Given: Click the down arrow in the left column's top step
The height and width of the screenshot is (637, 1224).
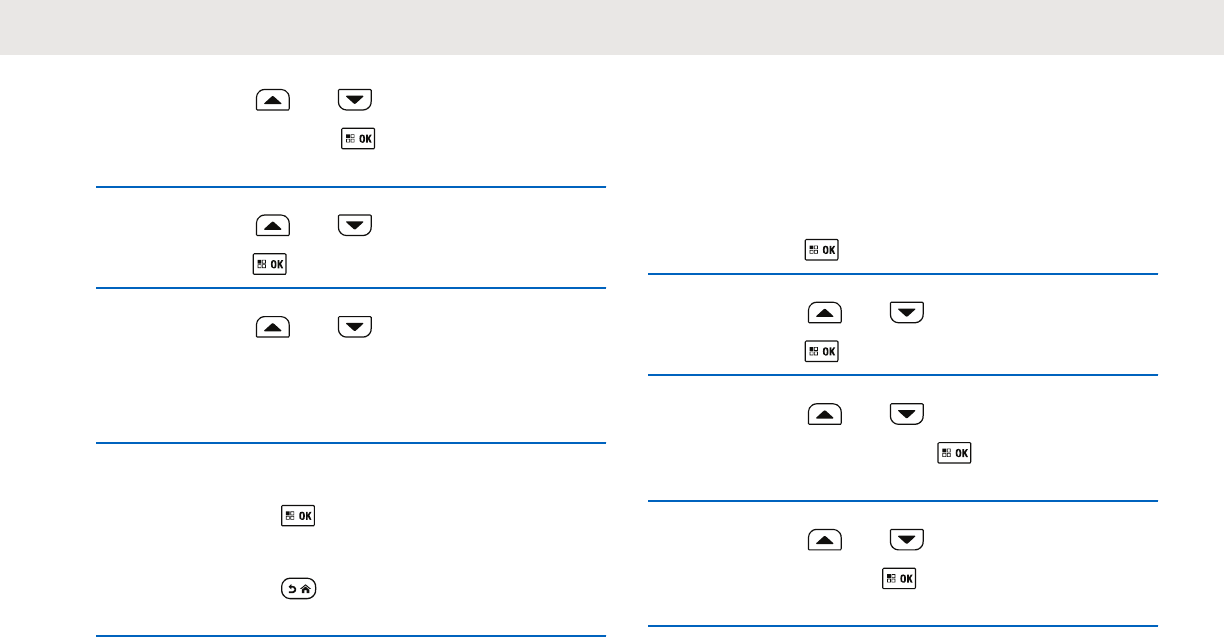Looking at the screenshot, I should (x=354, y=99).
